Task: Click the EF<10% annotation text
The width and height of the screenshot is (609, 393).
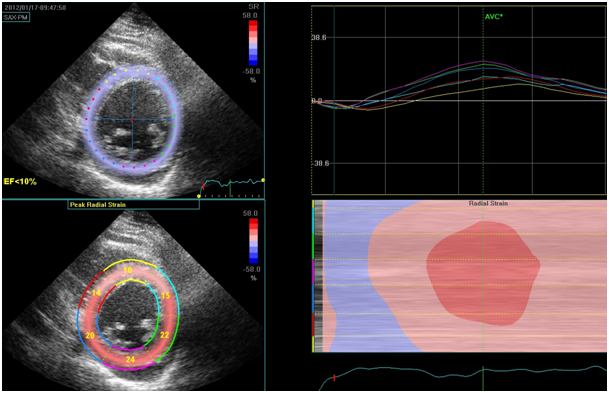Action: [x=20, y=181]
